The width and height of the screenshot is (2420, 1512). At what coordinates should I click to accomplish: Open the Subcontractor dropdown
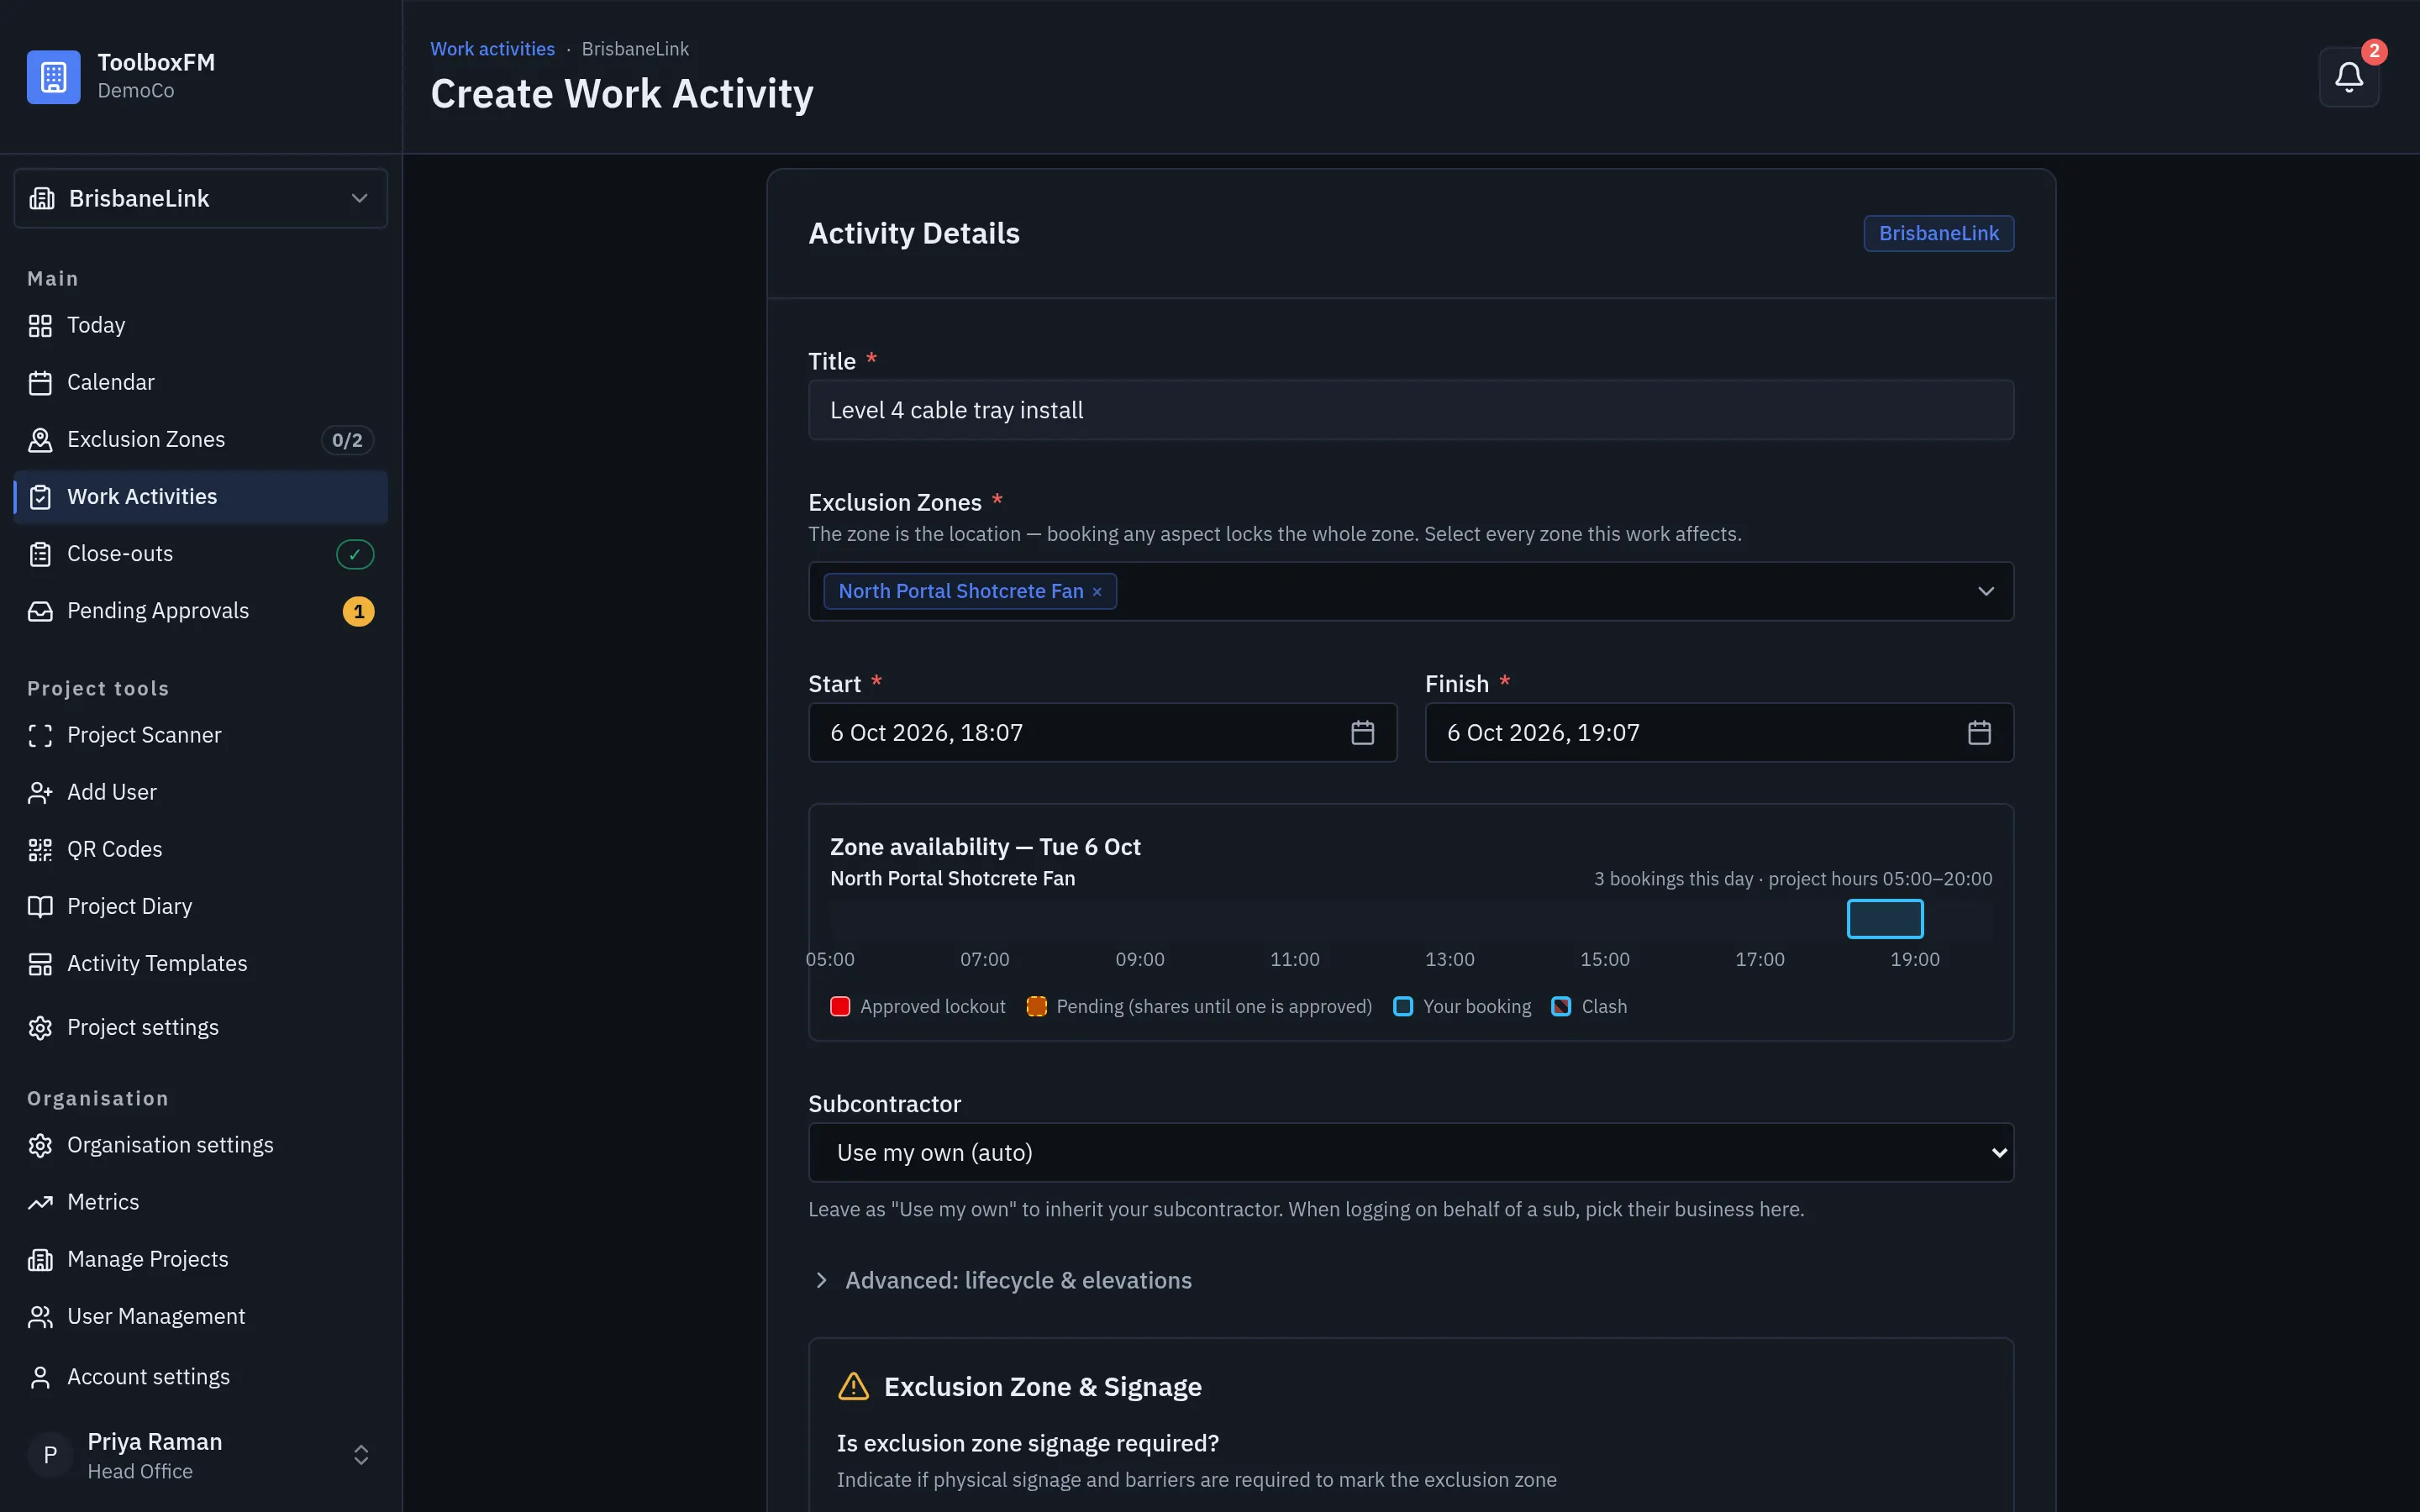point(1410,1152)
